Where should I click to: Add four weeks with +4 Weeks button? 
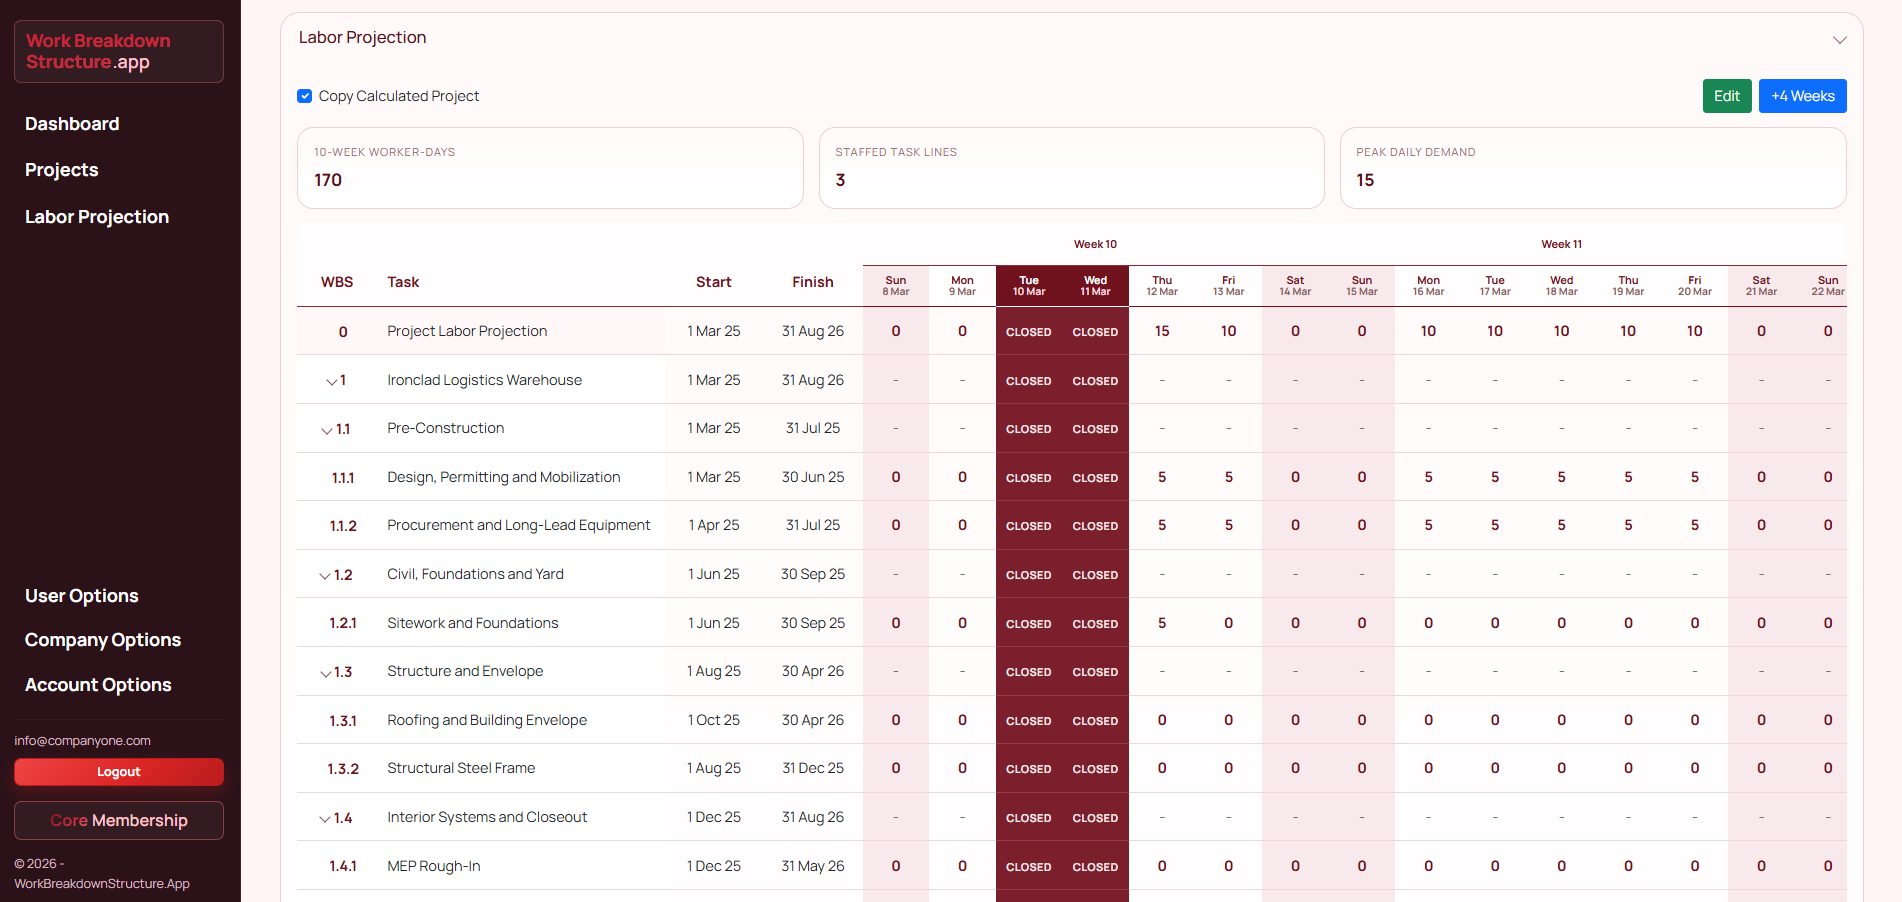click(1802, 96)
